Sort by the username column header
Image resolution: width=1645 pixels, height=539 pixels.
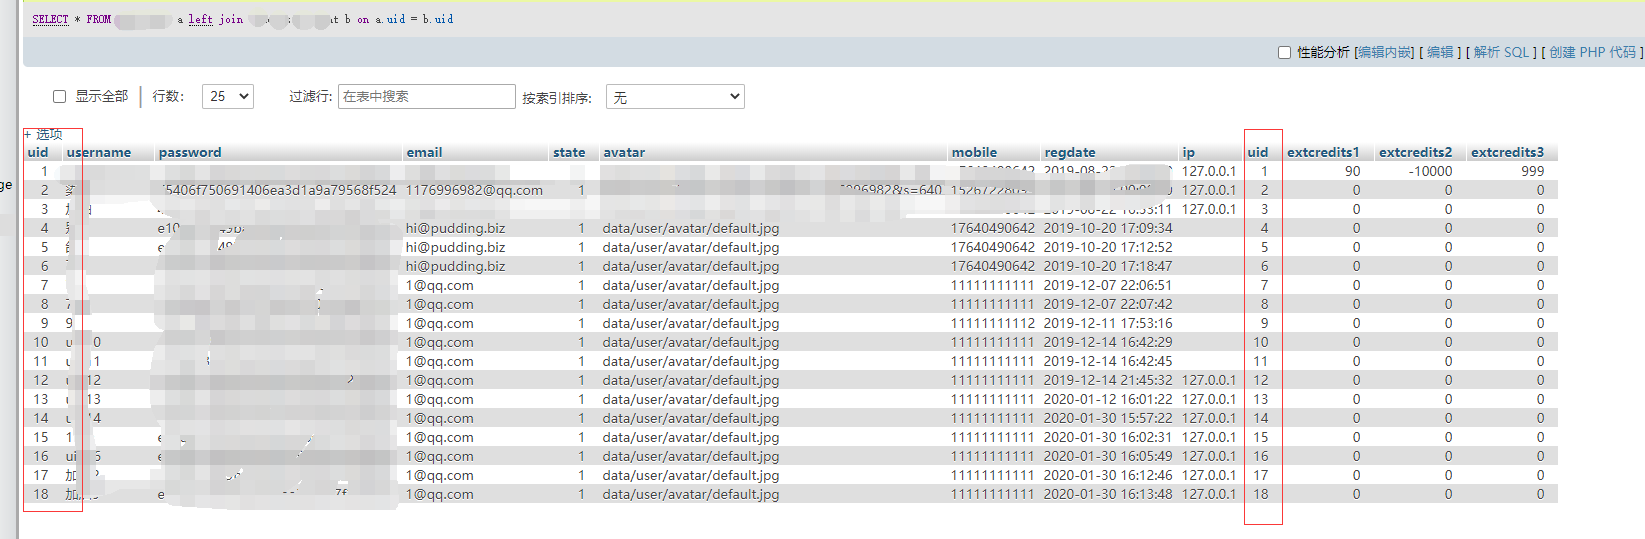click(x=99, y=153)
